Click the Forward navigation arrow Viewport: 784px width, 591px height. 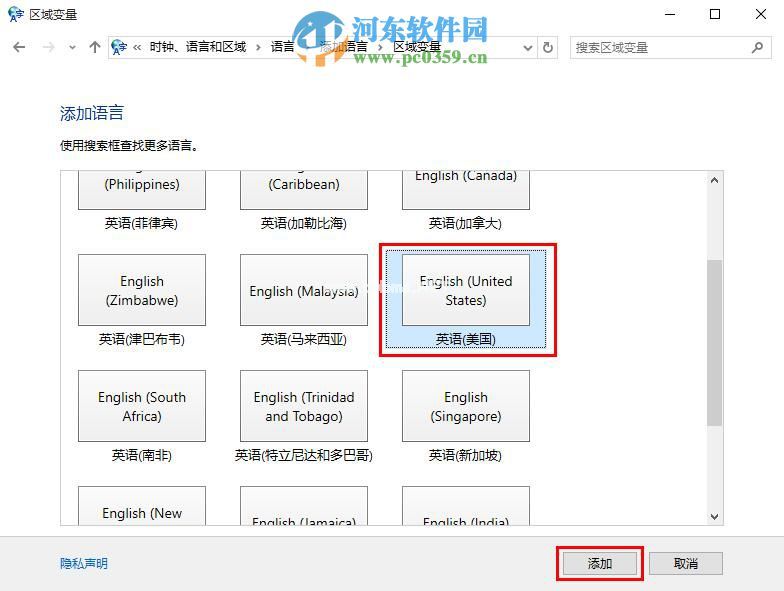pyautogui.click(x=48, y=48)
